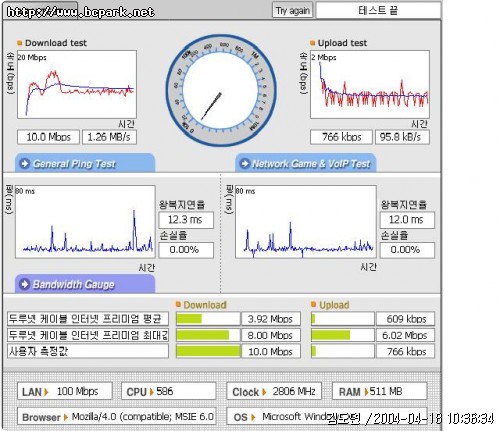The image size is (500, 431).
Task: Click the Download test speed graph
Action: (x=77, y=84)
